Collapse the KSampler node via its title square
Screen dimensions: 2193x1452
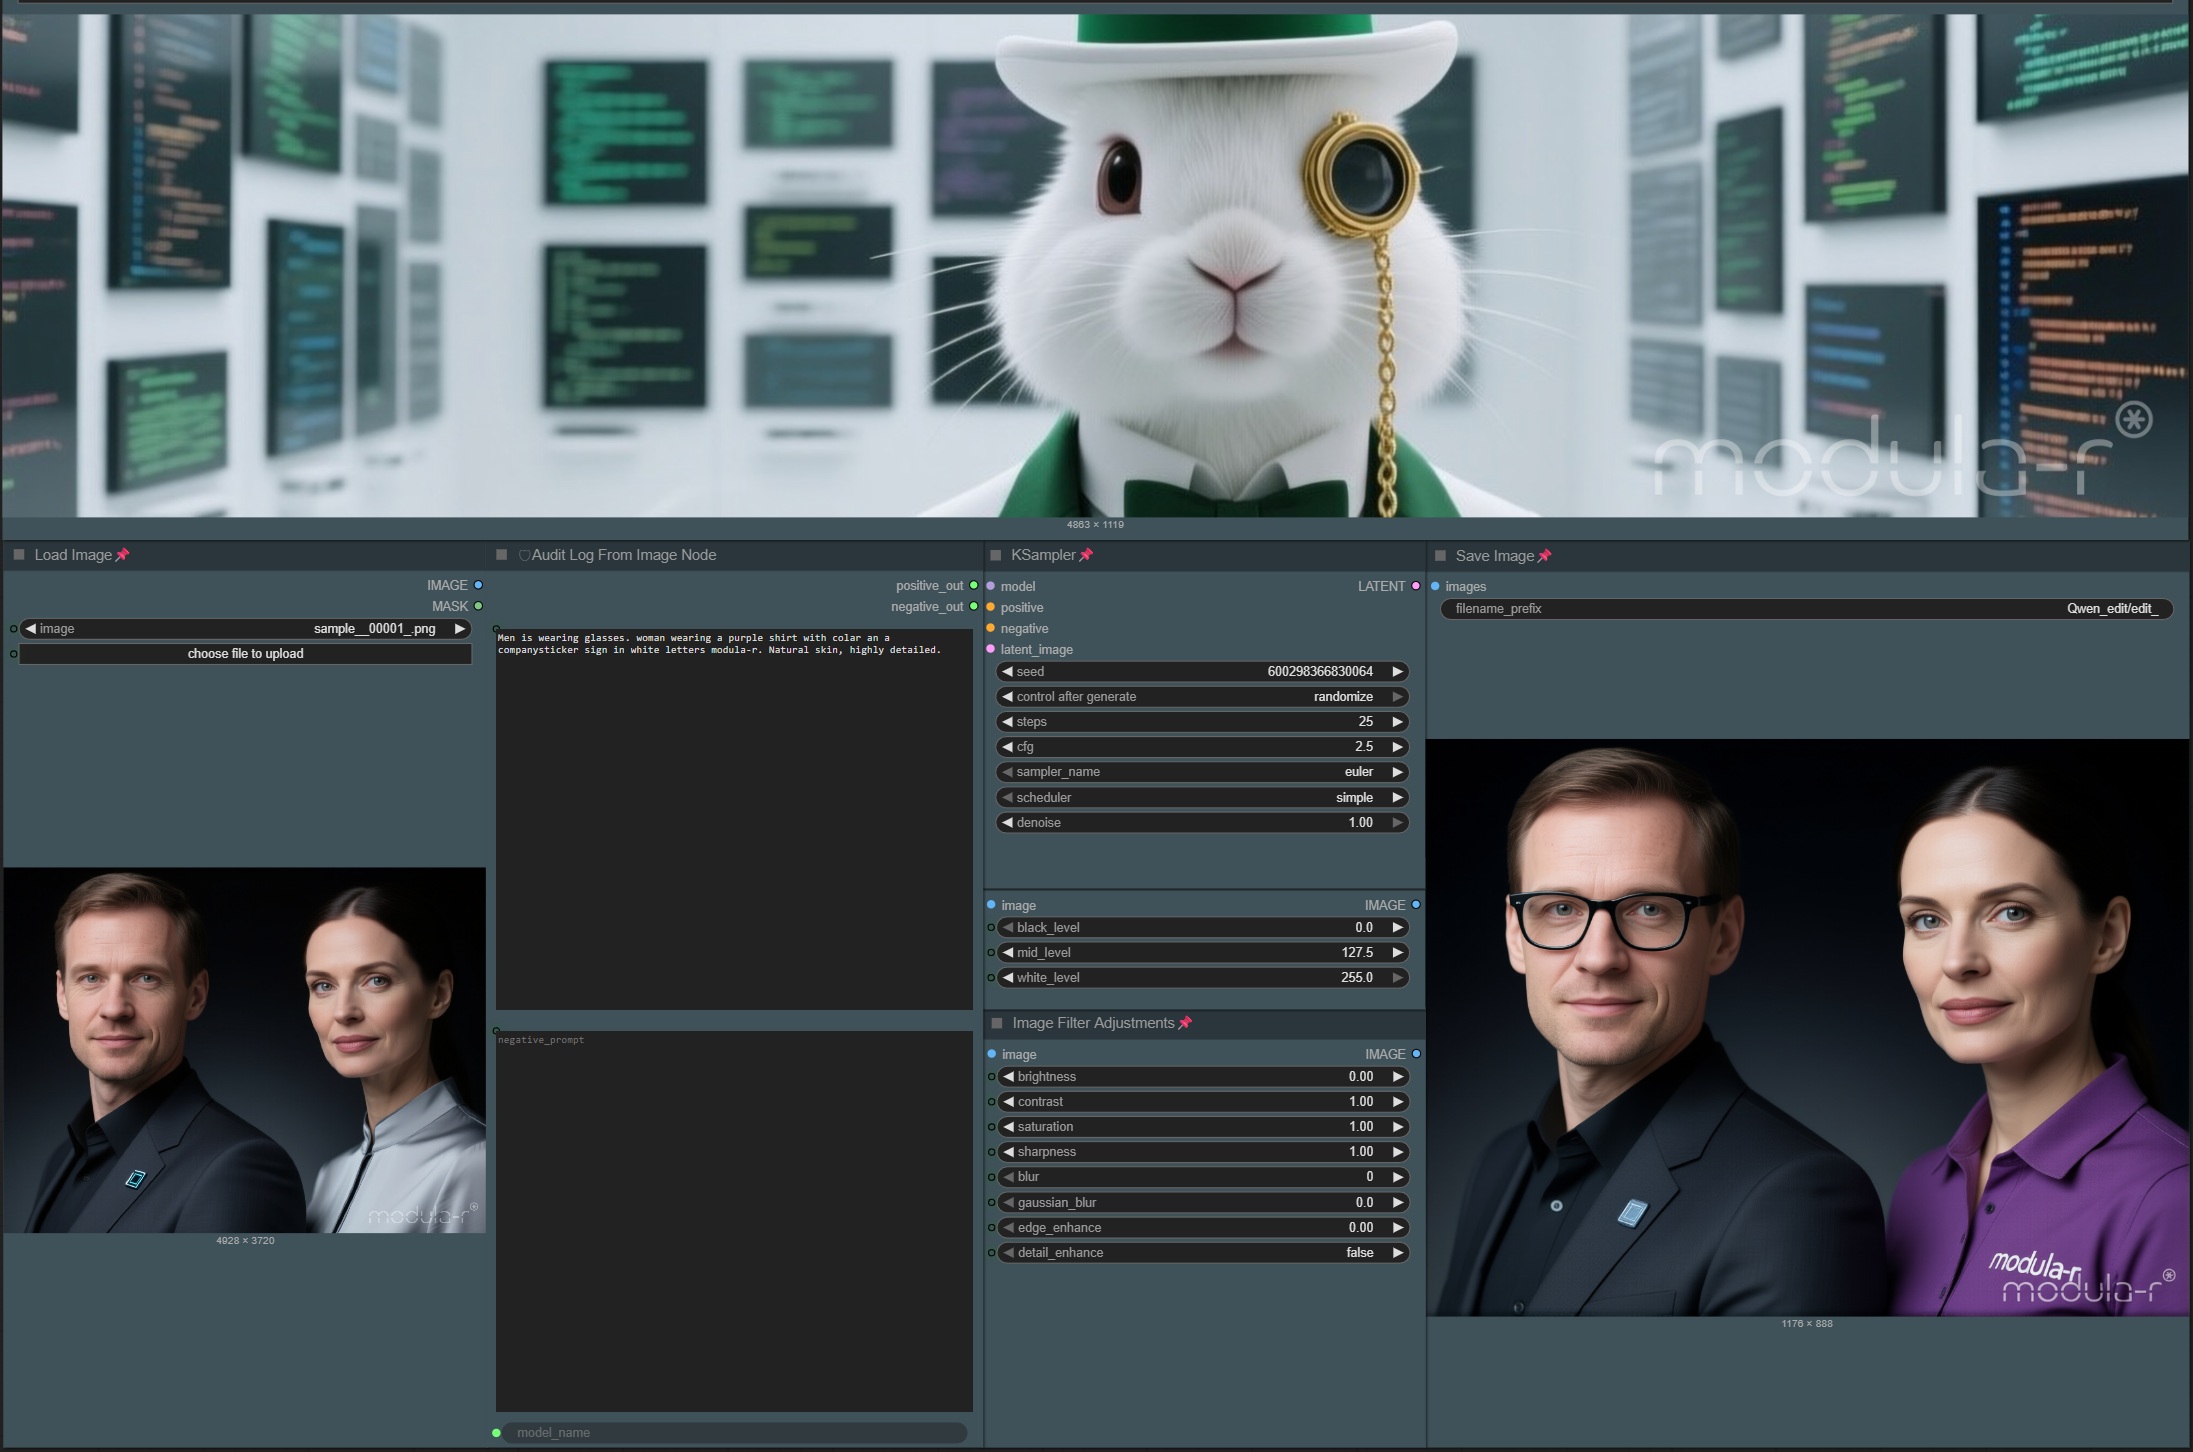(995, 555)
